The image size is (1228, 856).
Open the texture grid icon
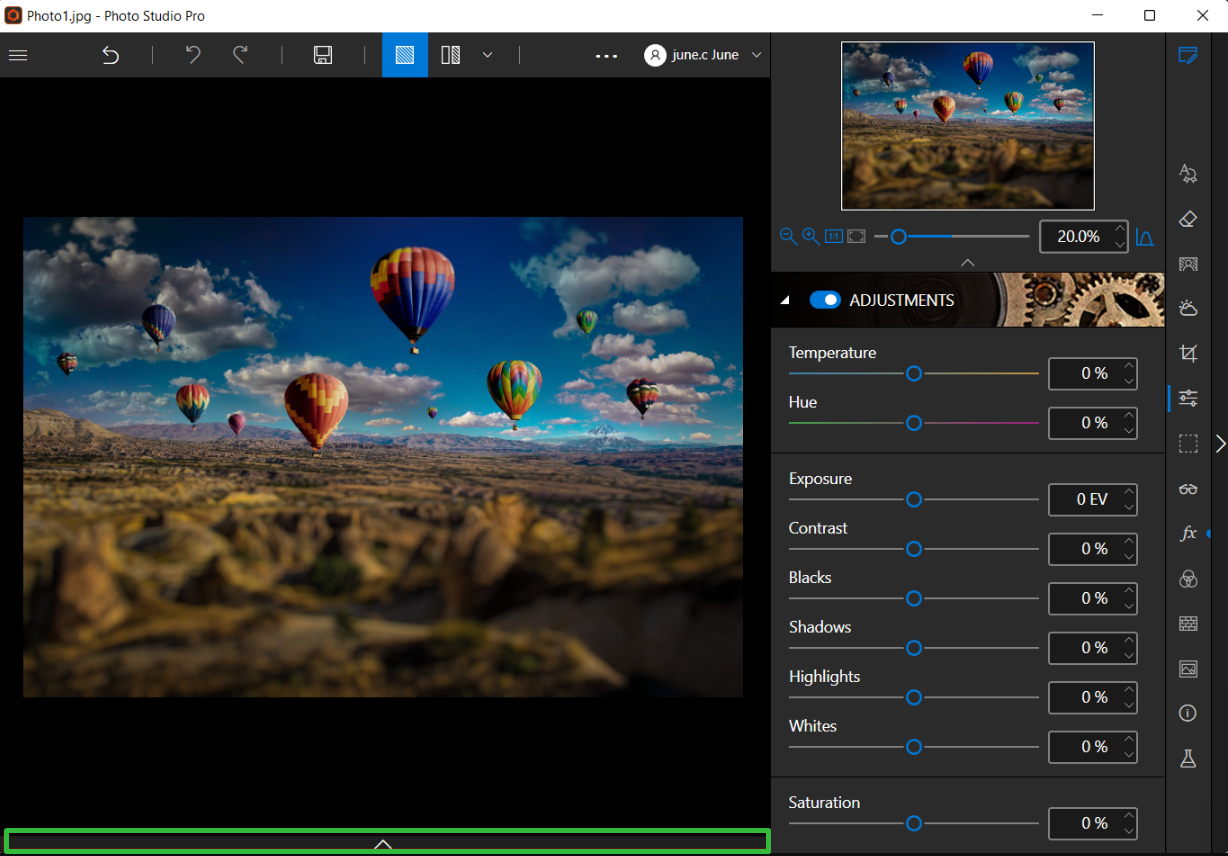click(x=1188, y=623)
